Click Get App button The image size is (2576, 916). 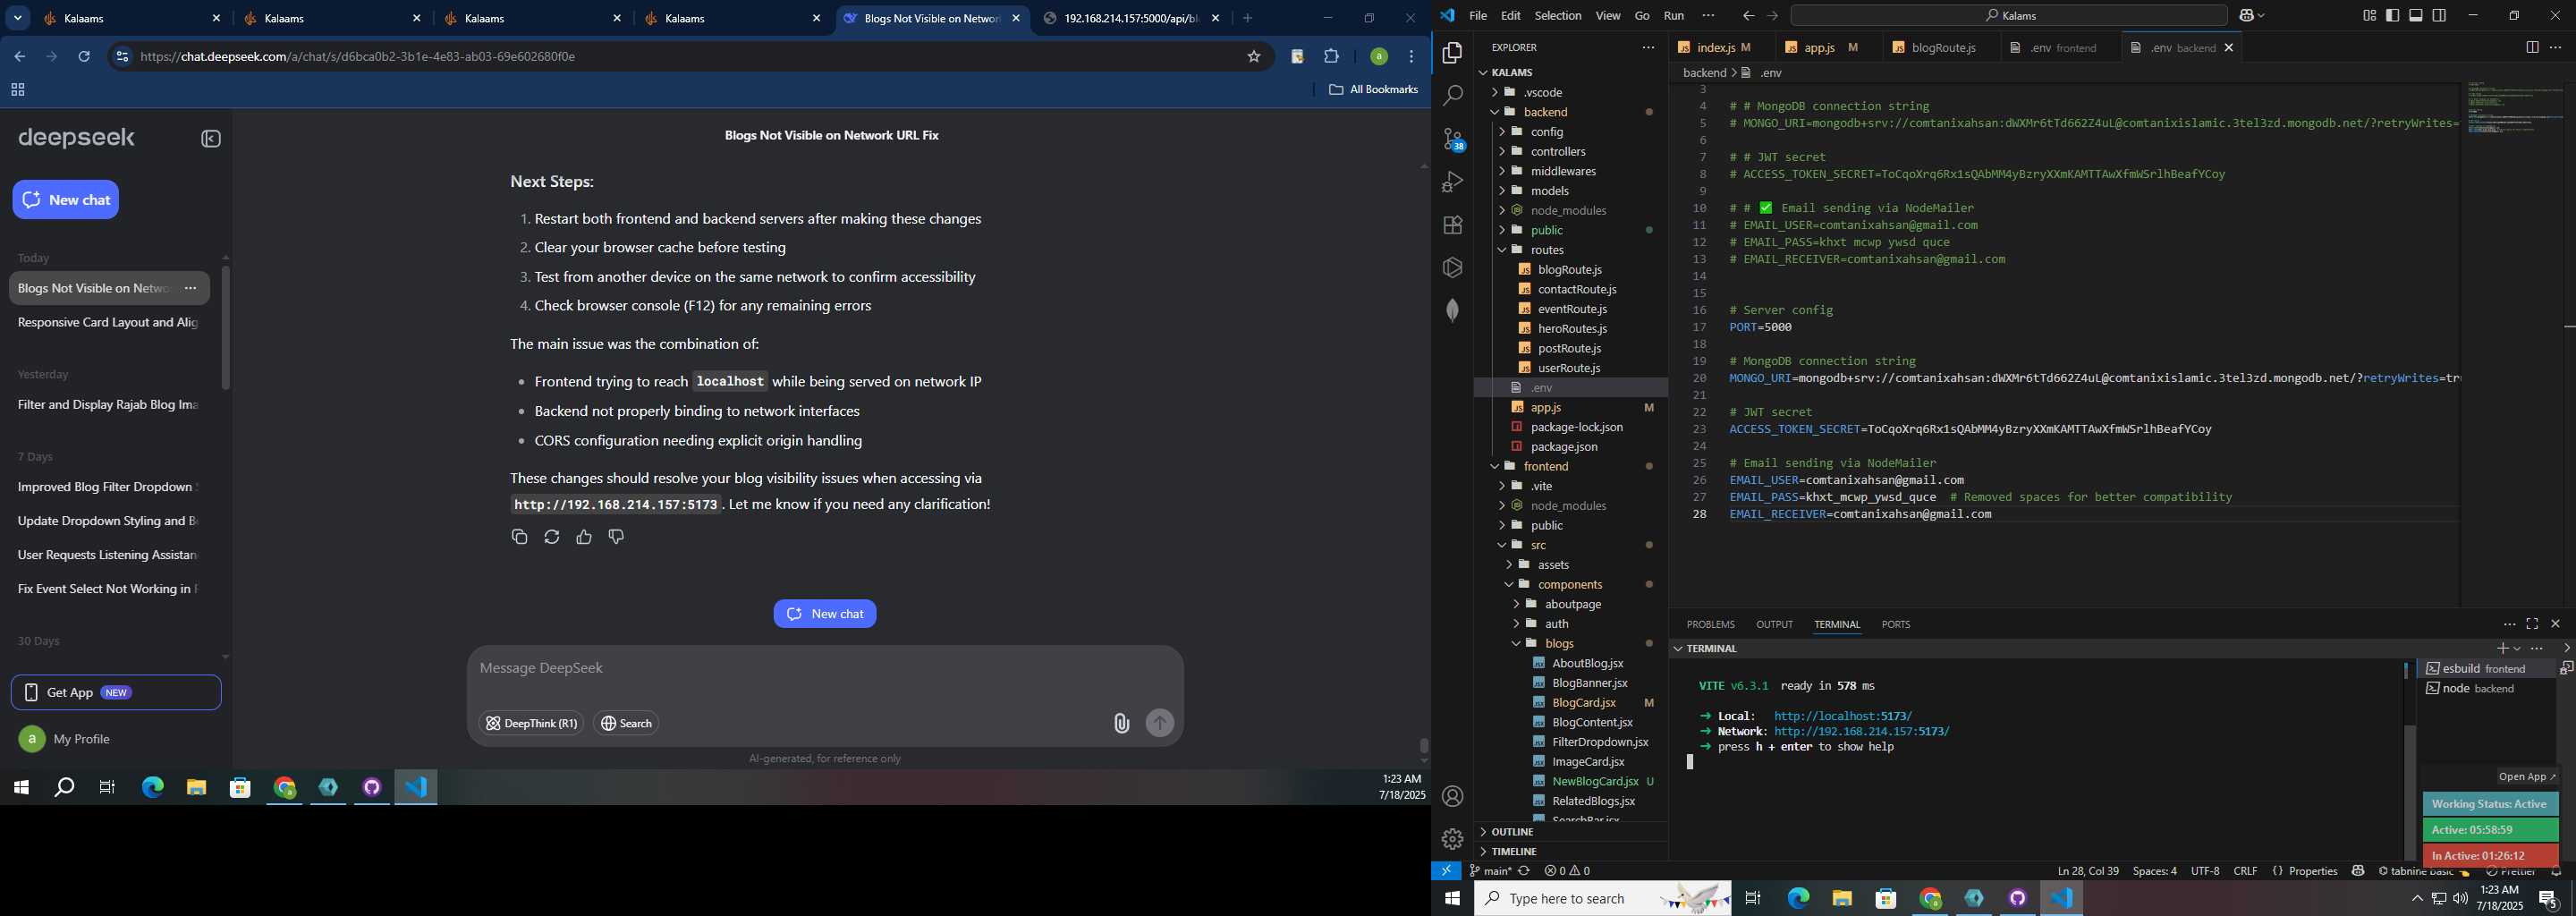pyautogui.click(x=116, y=693)
